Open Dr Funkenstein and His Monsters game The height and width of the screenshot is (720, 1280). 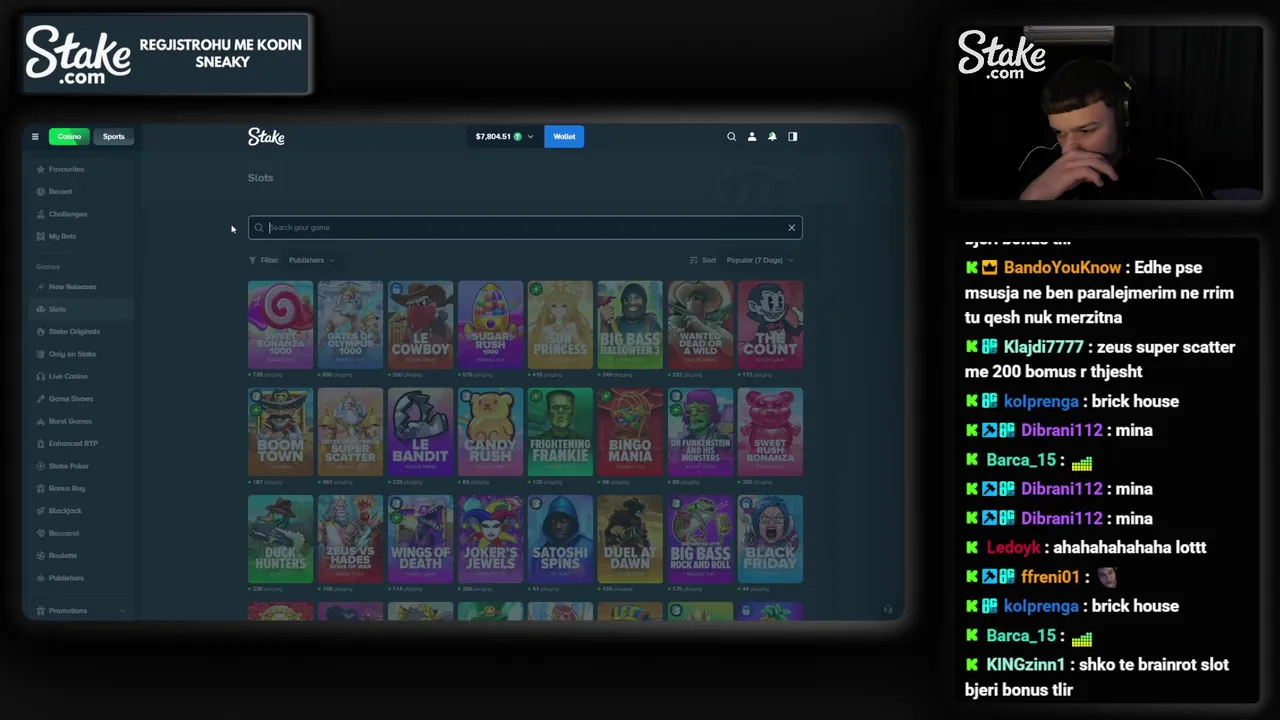[700, 432]
